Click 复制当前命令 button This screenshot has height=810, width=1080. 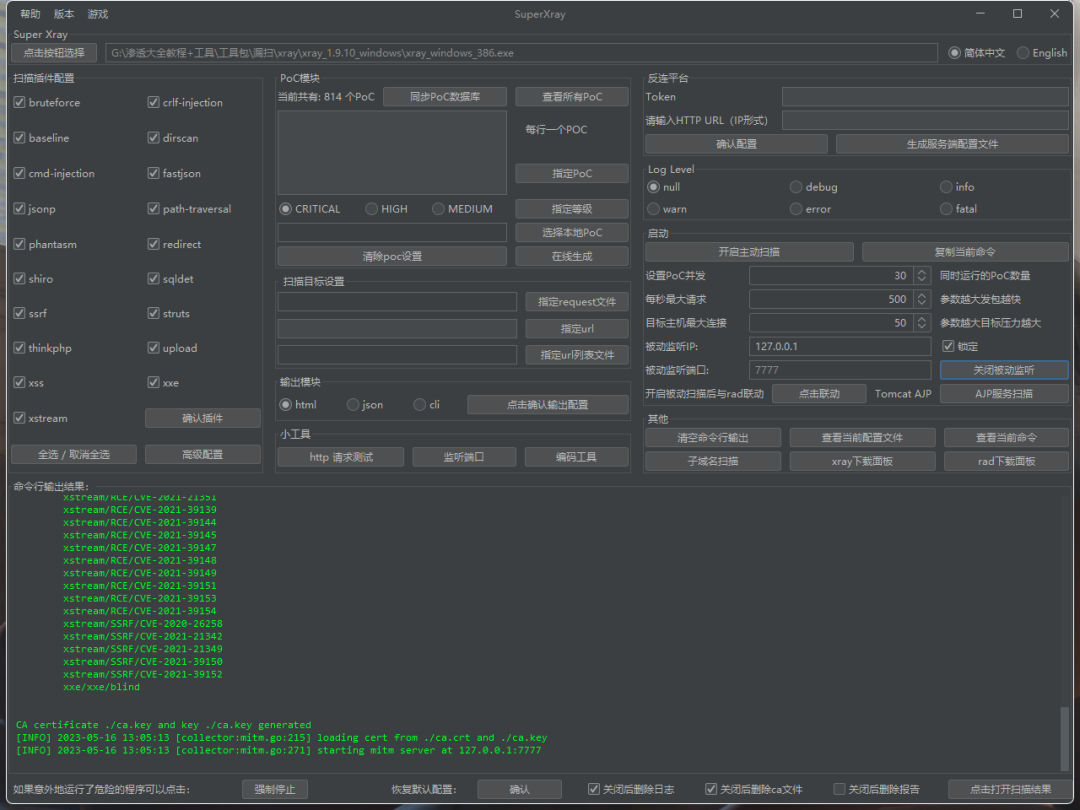pyautogui.click(x=965, y=252)
